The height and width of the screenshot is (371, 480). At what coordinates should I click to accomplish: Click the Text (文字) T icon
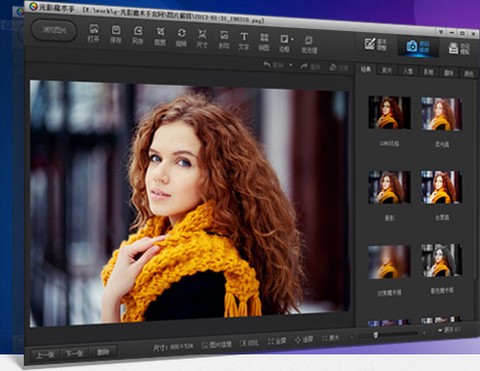coord(244,41)
